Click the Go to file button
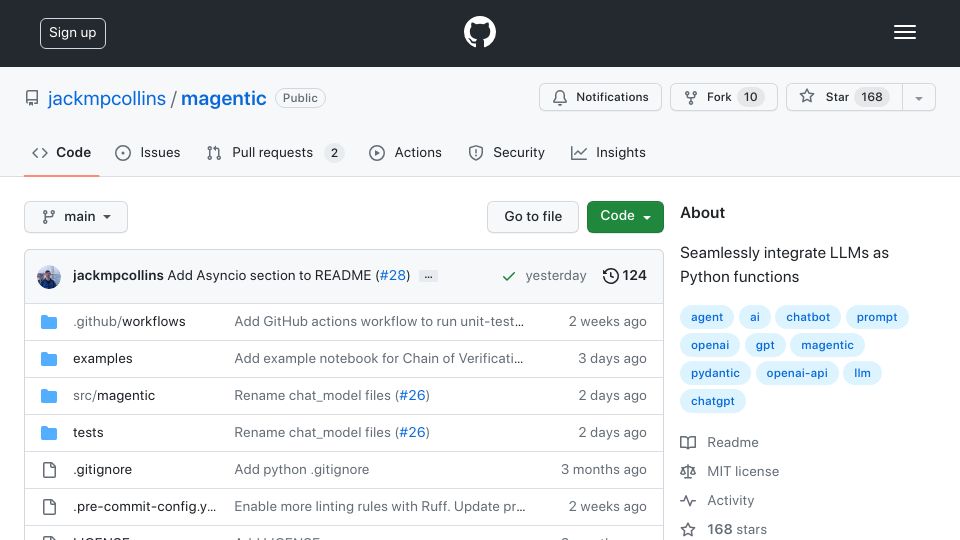The height and width of the screenshot is (540, 960). click(533, 217)
